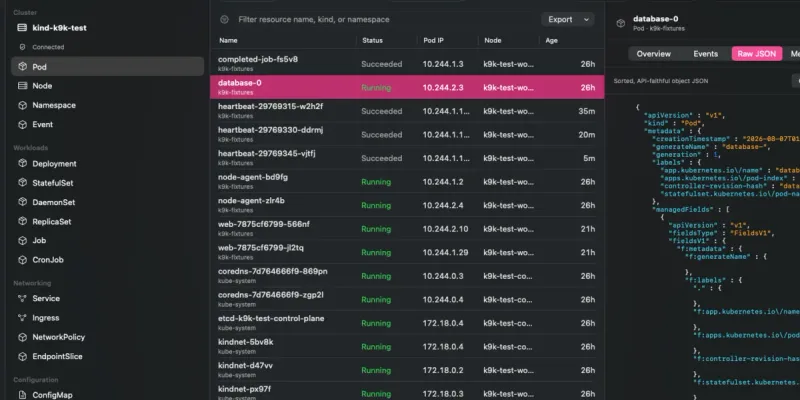The width and height of the screenshot is (800, 400).
Task: Sort by the Name column header
Action: (x=228, y=40)
